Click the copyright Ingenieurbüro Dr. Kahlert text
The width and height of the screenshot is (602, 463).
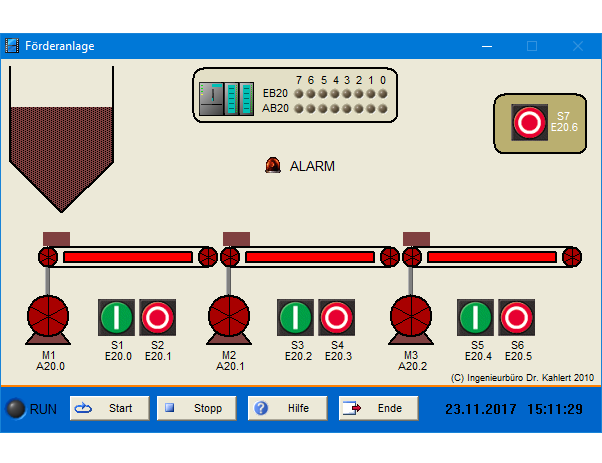click(522, 378)
